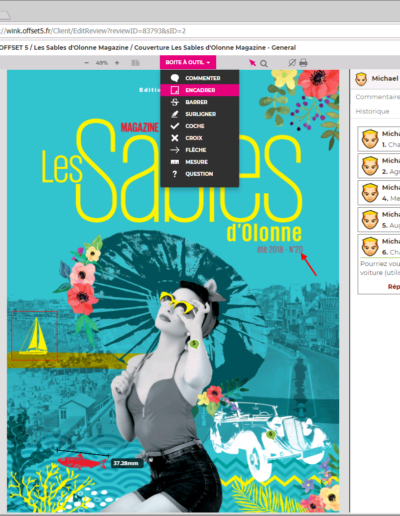Viewport: 400px width, 516px height.
Task: Open the page layout columns icon
Action: point(135,63)
